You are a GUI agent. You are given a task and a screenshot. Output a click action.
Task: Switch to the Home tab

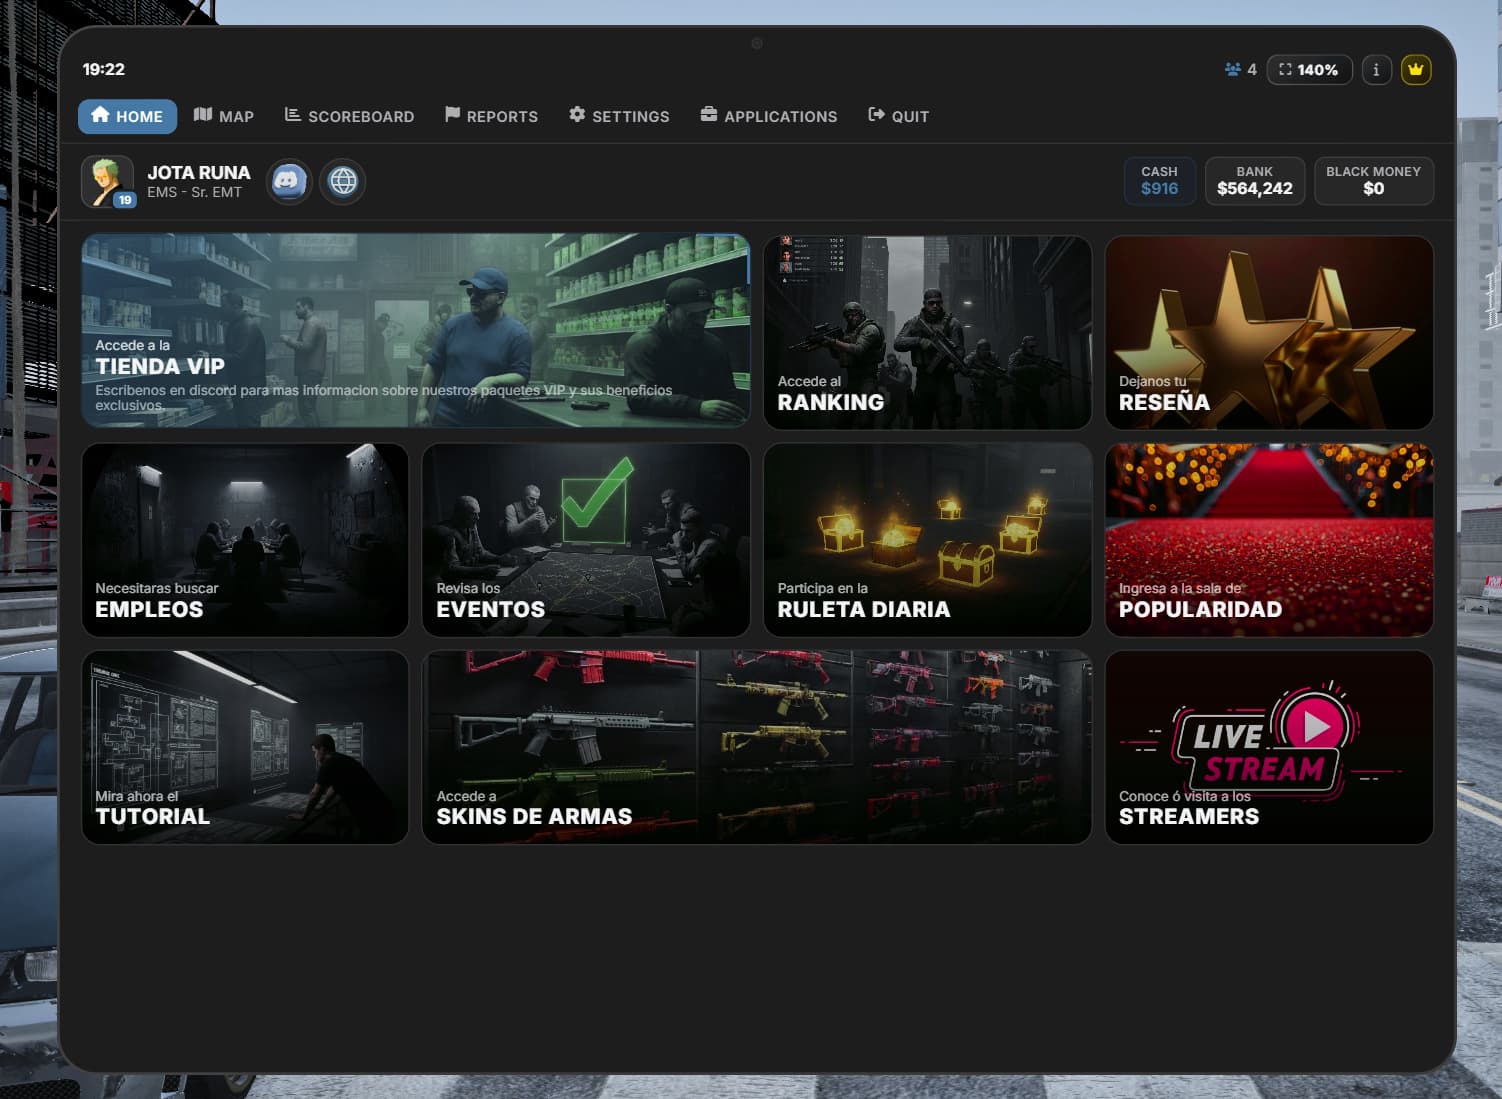tap(127, 116)
